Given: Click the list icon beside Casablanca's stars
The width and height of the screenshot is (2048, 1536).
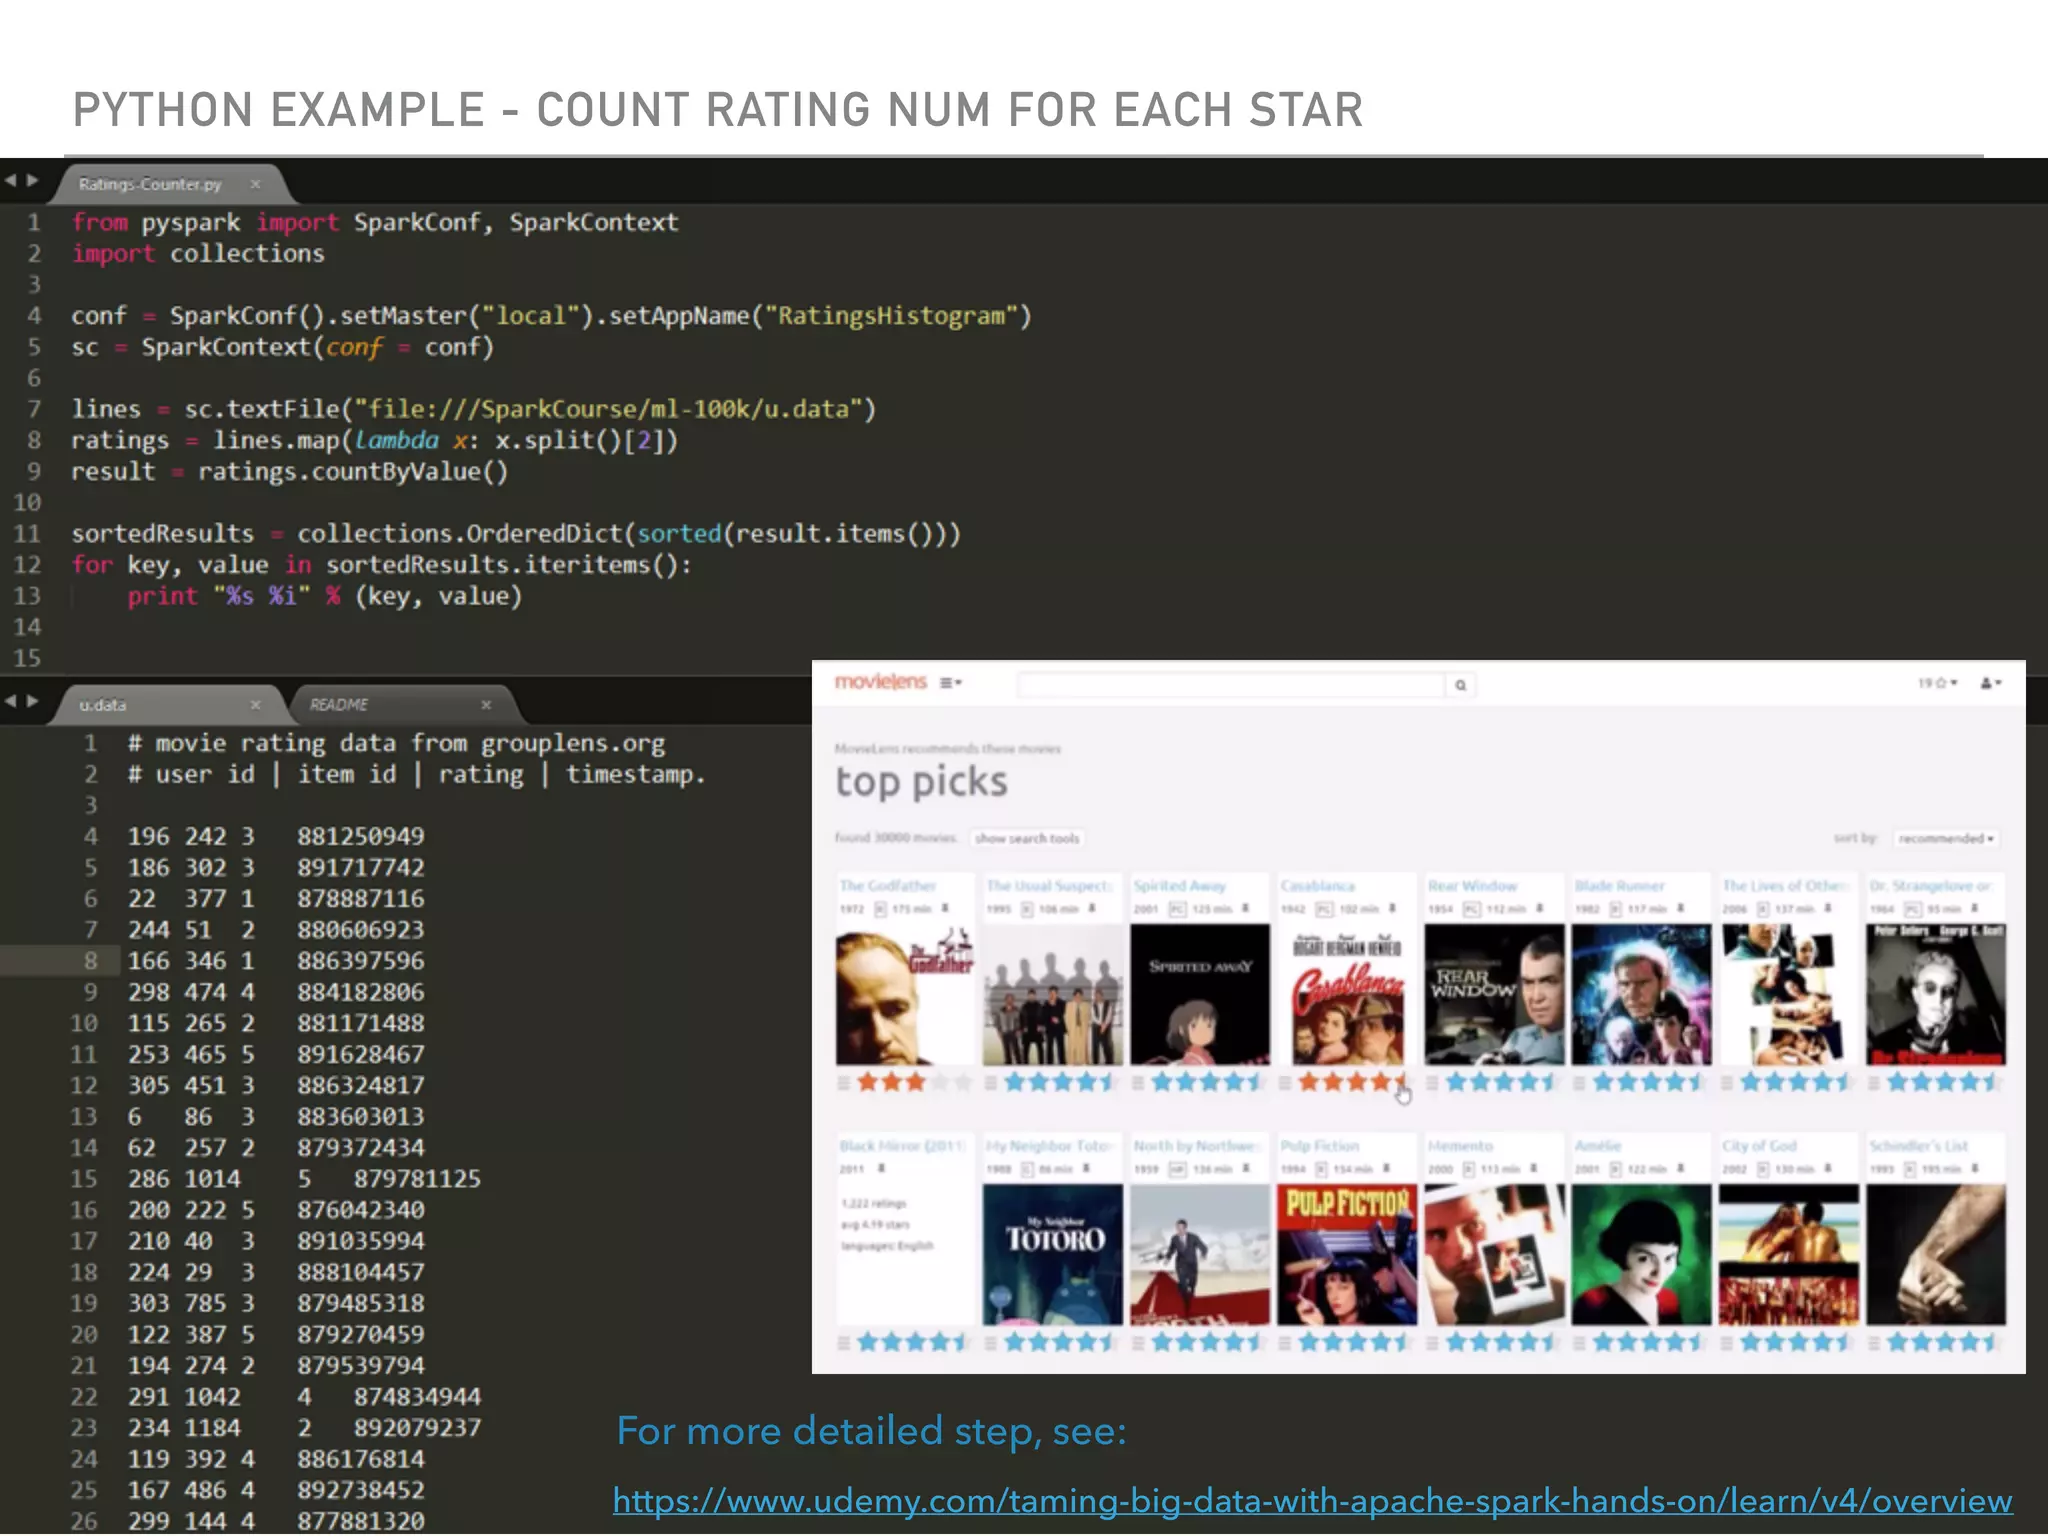Looking at the screenshot, I should pos(1286,1082).
